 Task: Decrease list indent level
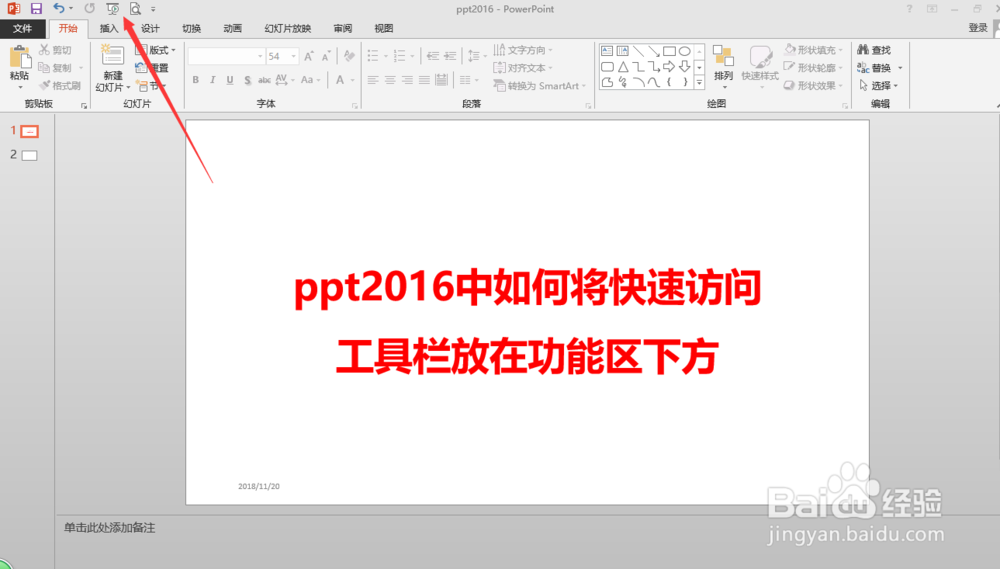coord(433,56)
